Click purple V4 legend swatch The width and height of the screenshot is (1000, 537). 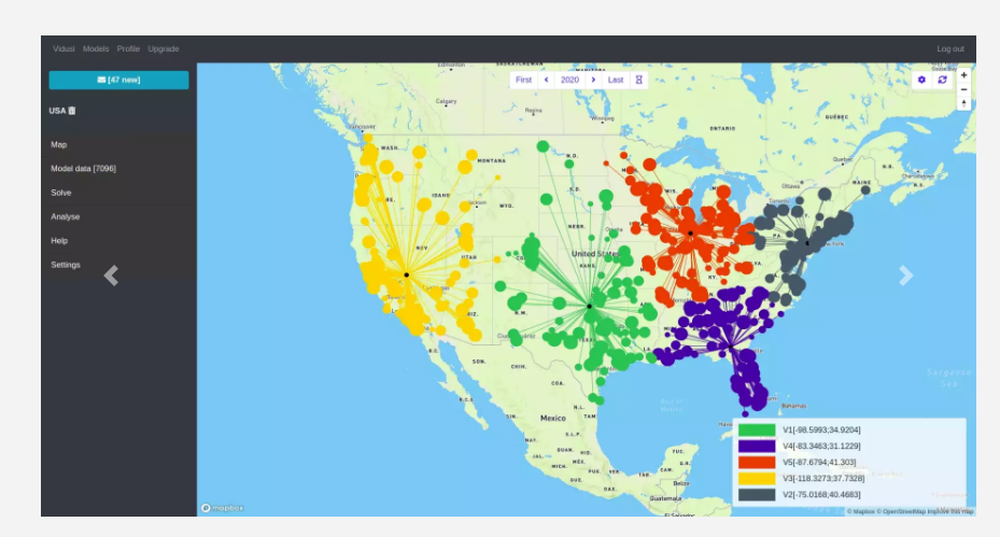pos(756,446)
